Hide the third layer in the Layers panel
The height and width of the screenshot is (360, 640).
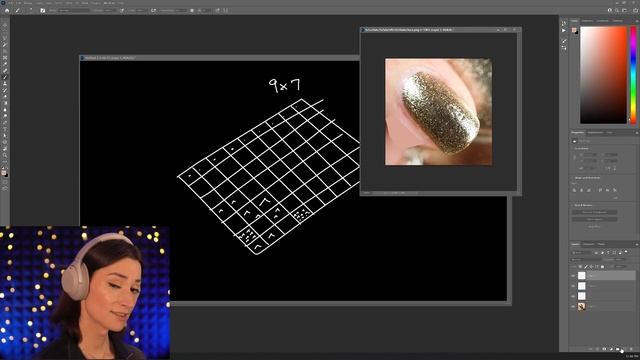click(x=573, y=296)
